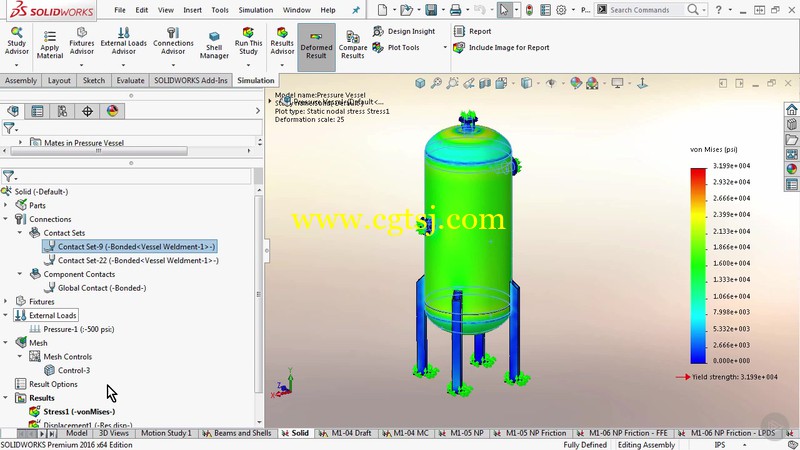800x450 pixels.
Task: Click the Section View icon
Action: (485, 83)
